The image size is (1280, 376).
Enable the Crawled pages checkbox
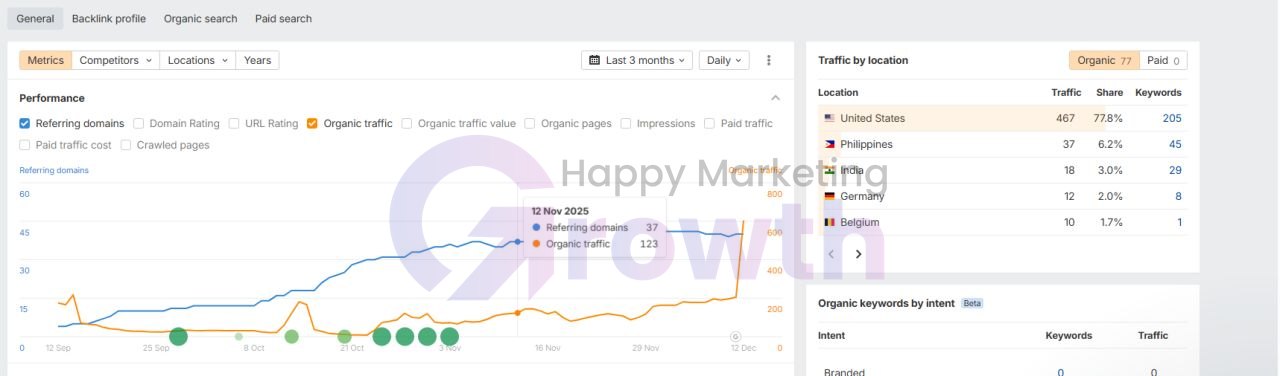coord(126,145)
